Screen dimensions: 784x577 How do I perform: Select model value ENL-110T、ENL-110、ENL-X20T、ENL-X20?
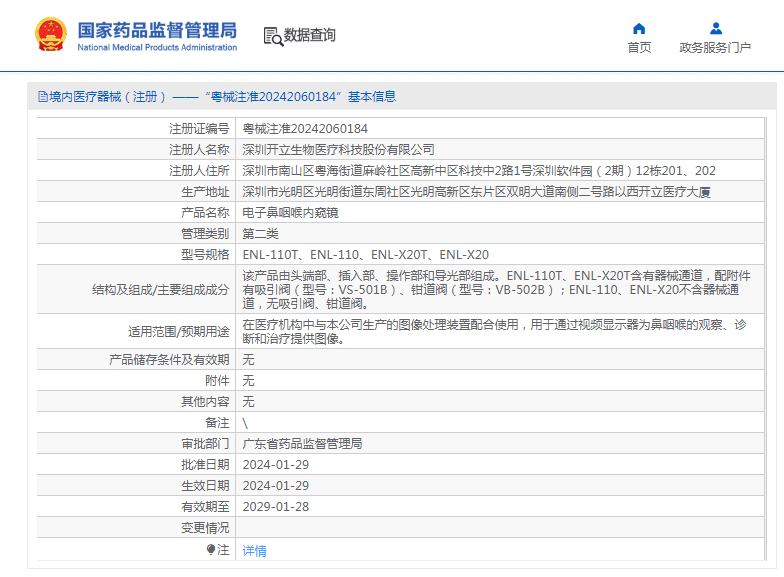(x=366, y=254)
